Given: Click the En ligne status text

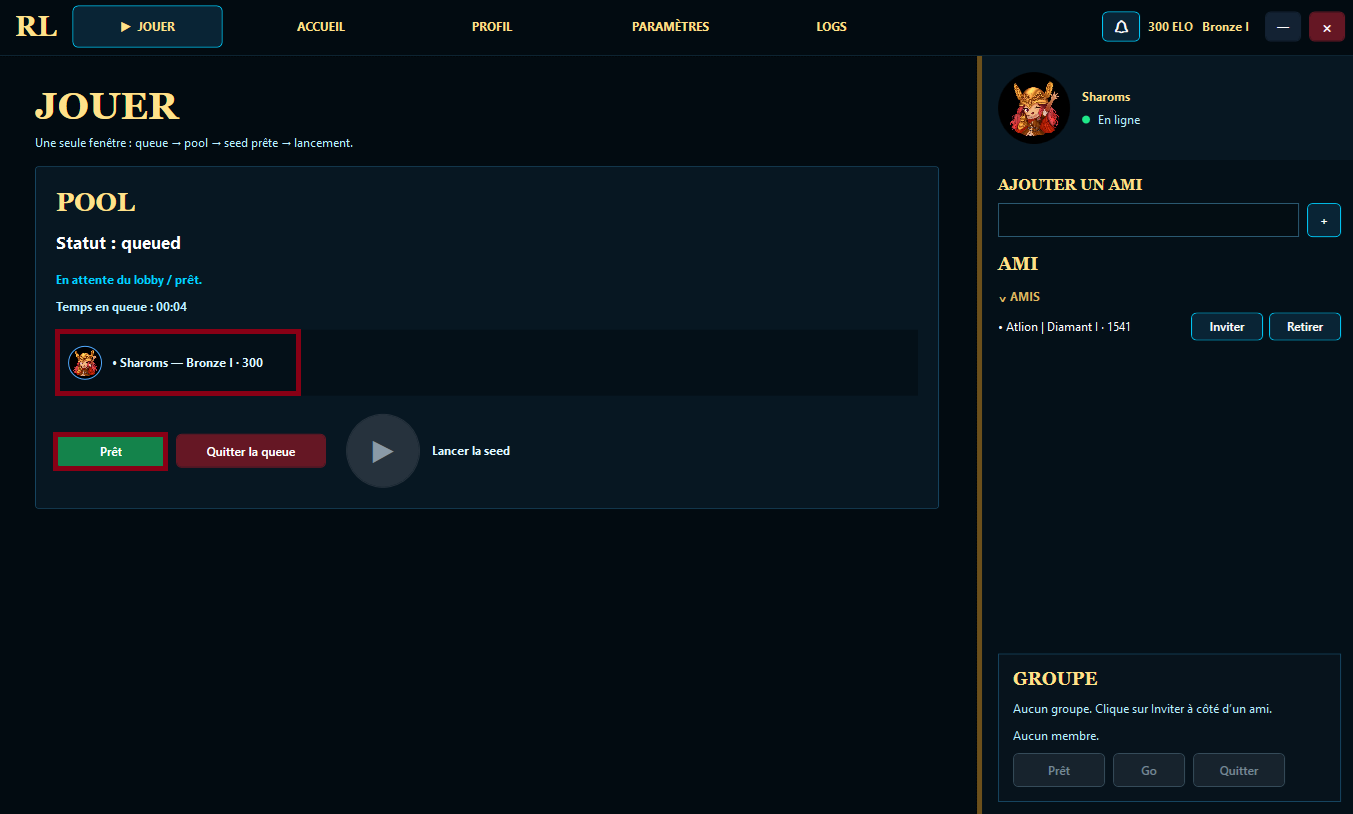Looking at the screenshot, I should point(1118,120).
